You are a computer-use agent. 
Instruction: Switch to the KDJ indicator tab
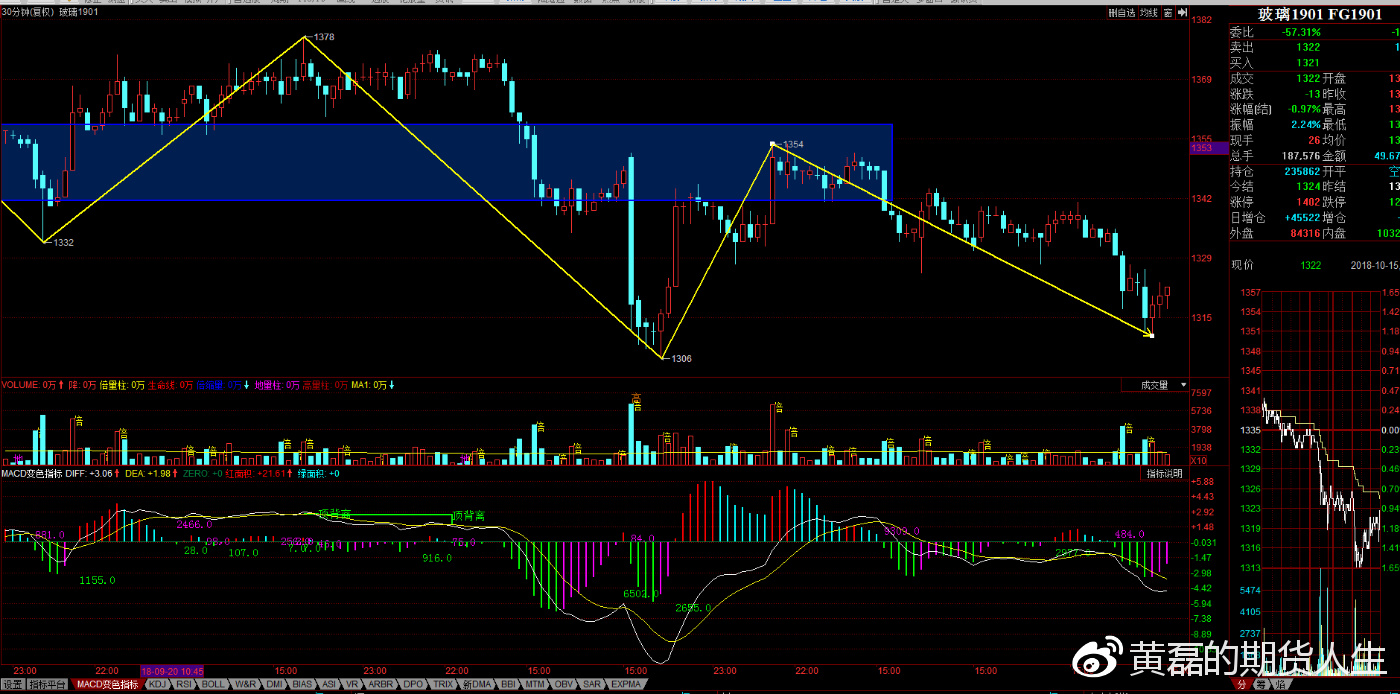[158, 685]
